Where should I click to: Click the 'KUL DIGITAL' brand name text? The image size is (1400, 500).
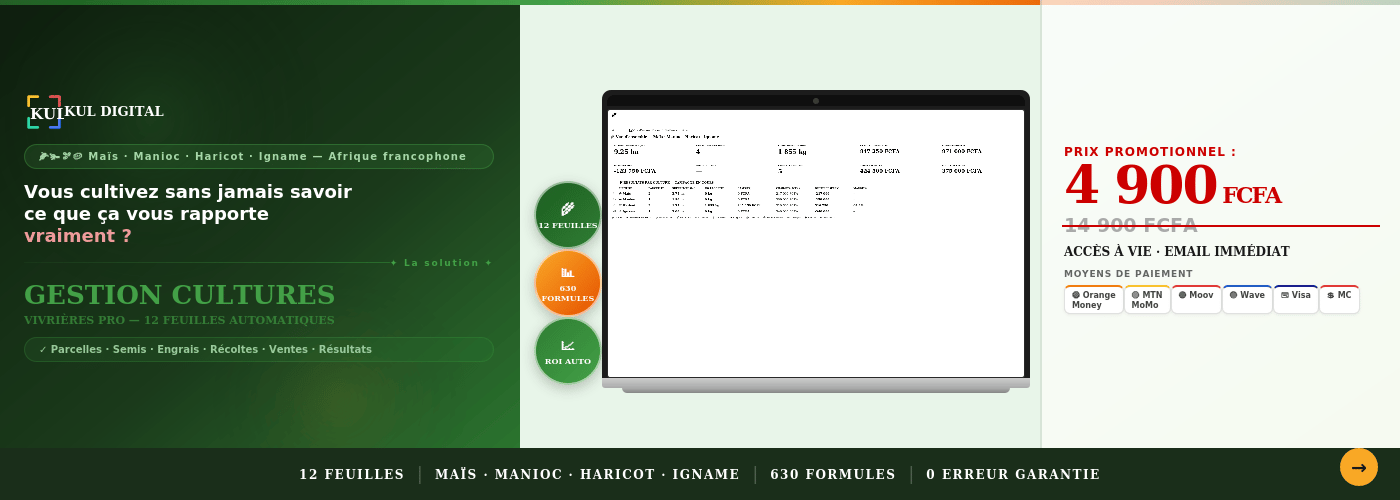pyautogui.click(x=114, y=111)
